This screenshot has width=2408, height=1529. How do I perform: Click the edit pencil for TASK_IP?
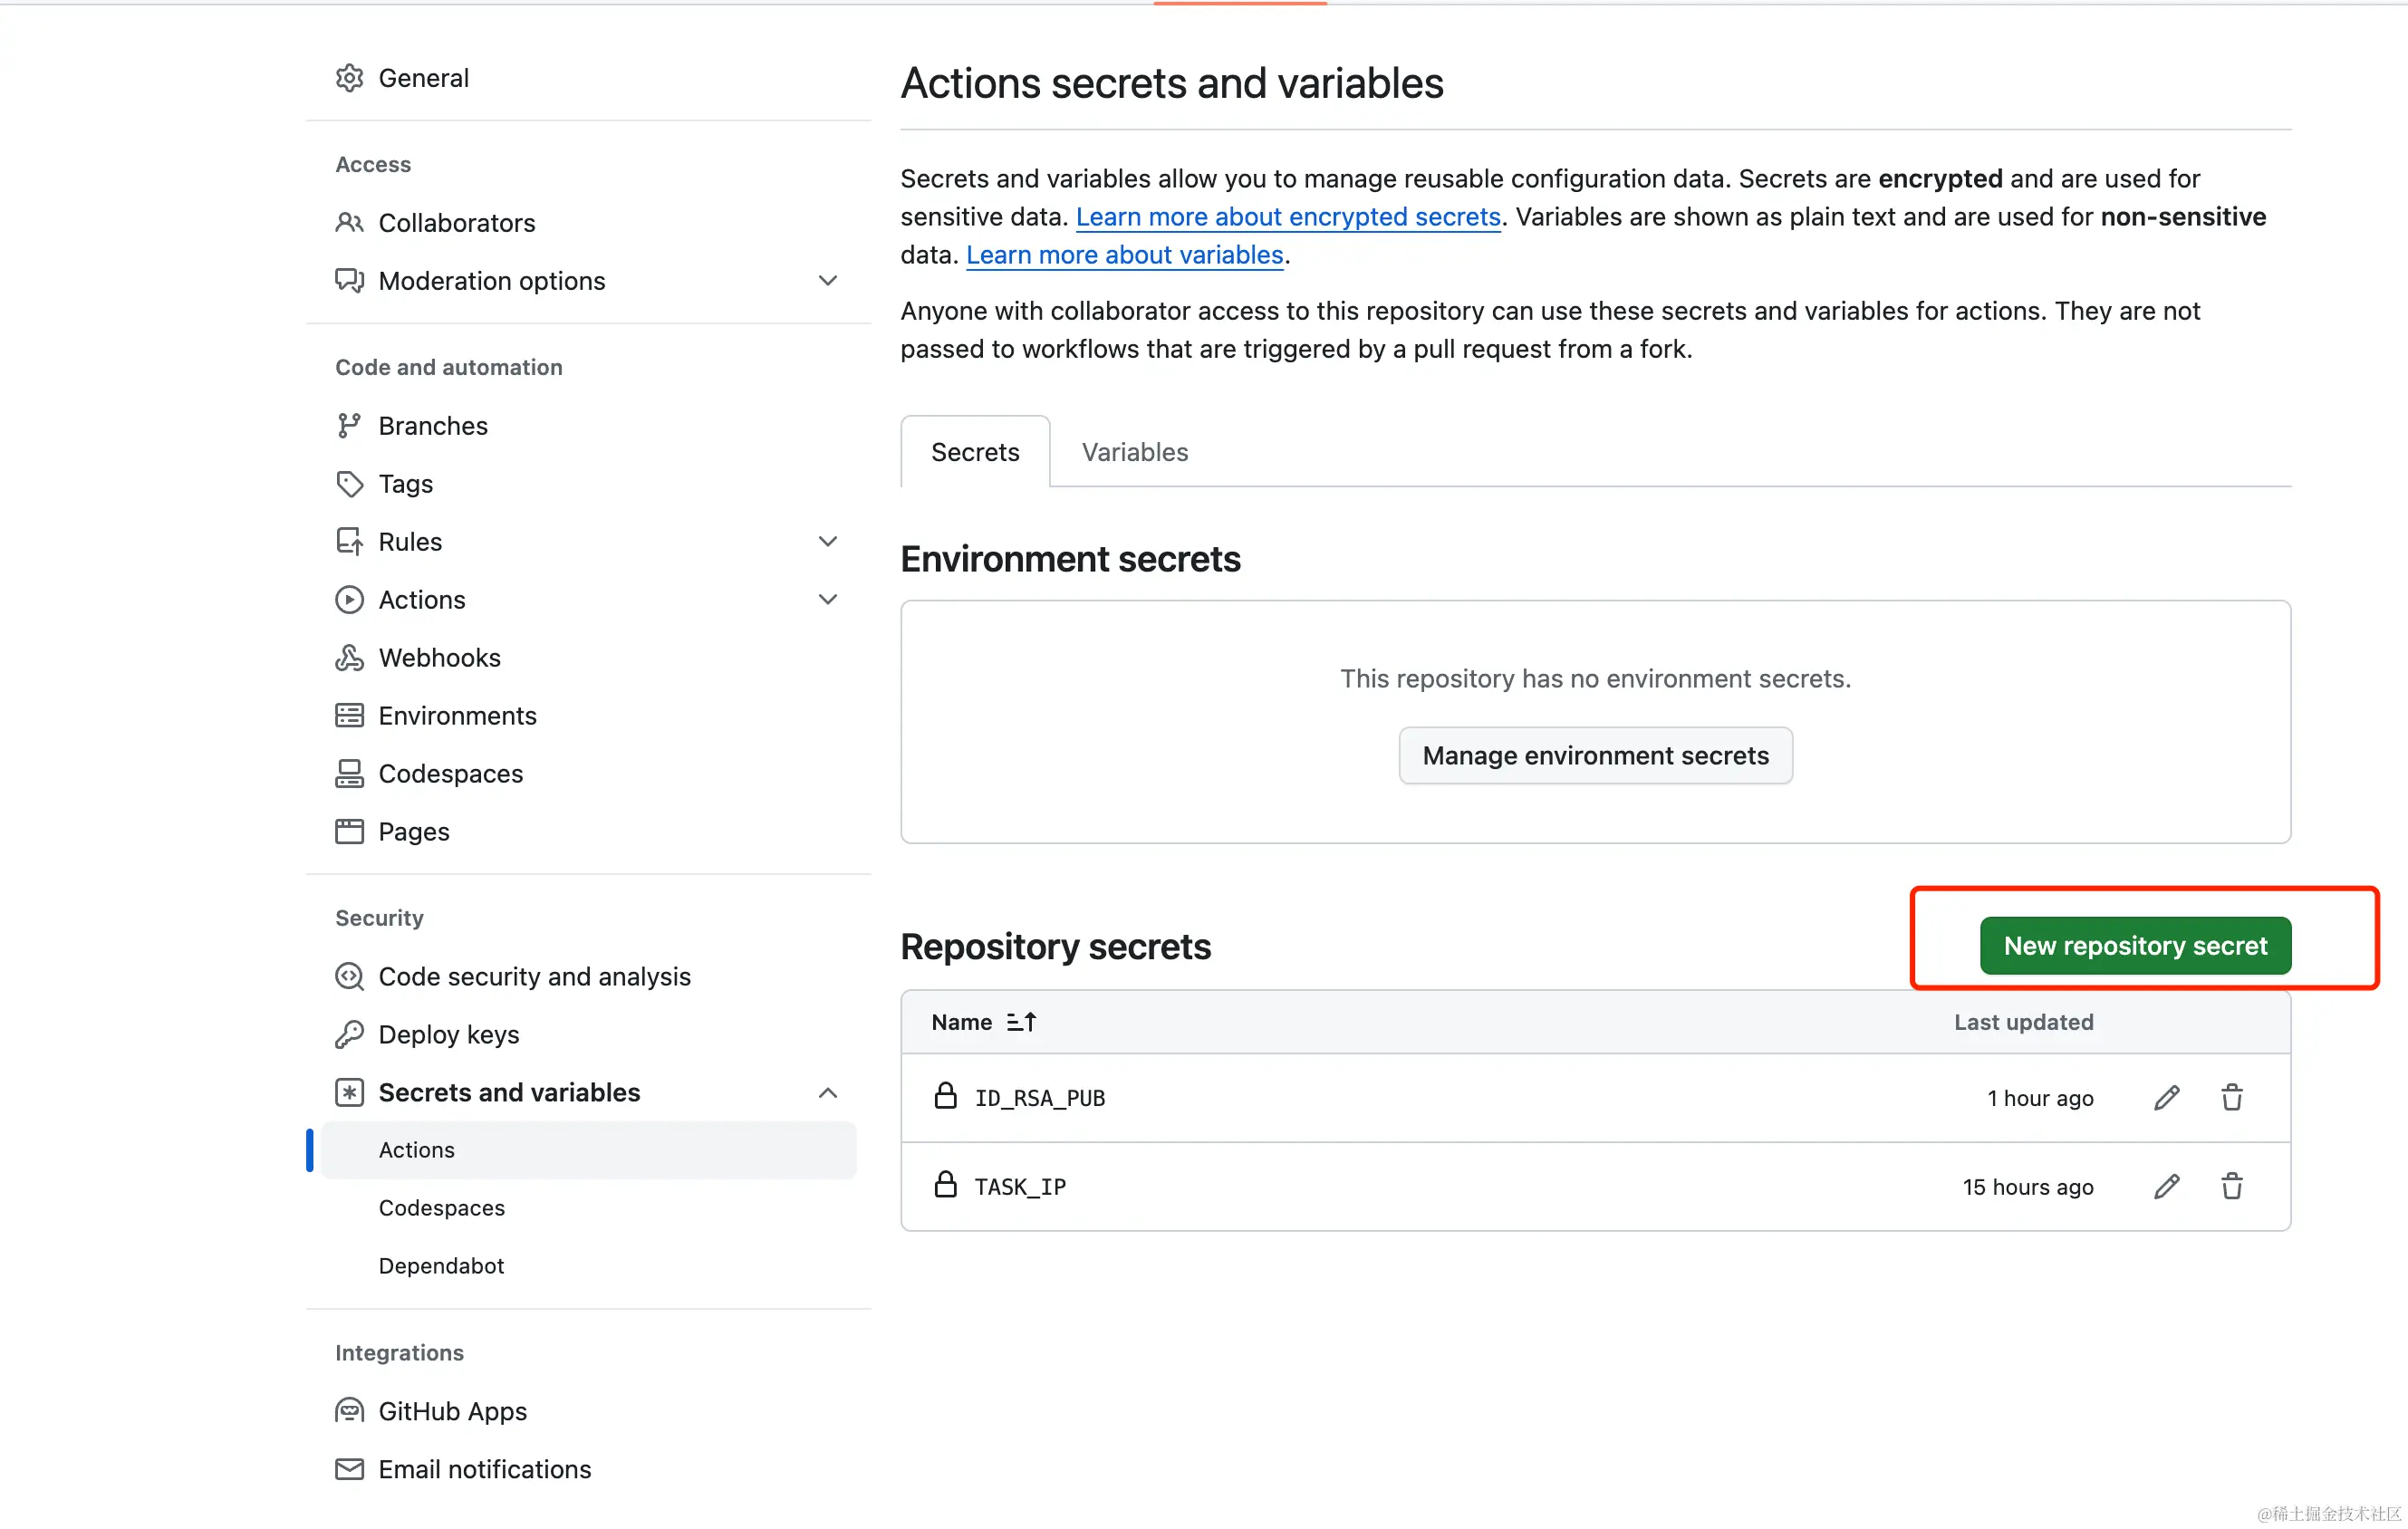coord(2166,1186)
